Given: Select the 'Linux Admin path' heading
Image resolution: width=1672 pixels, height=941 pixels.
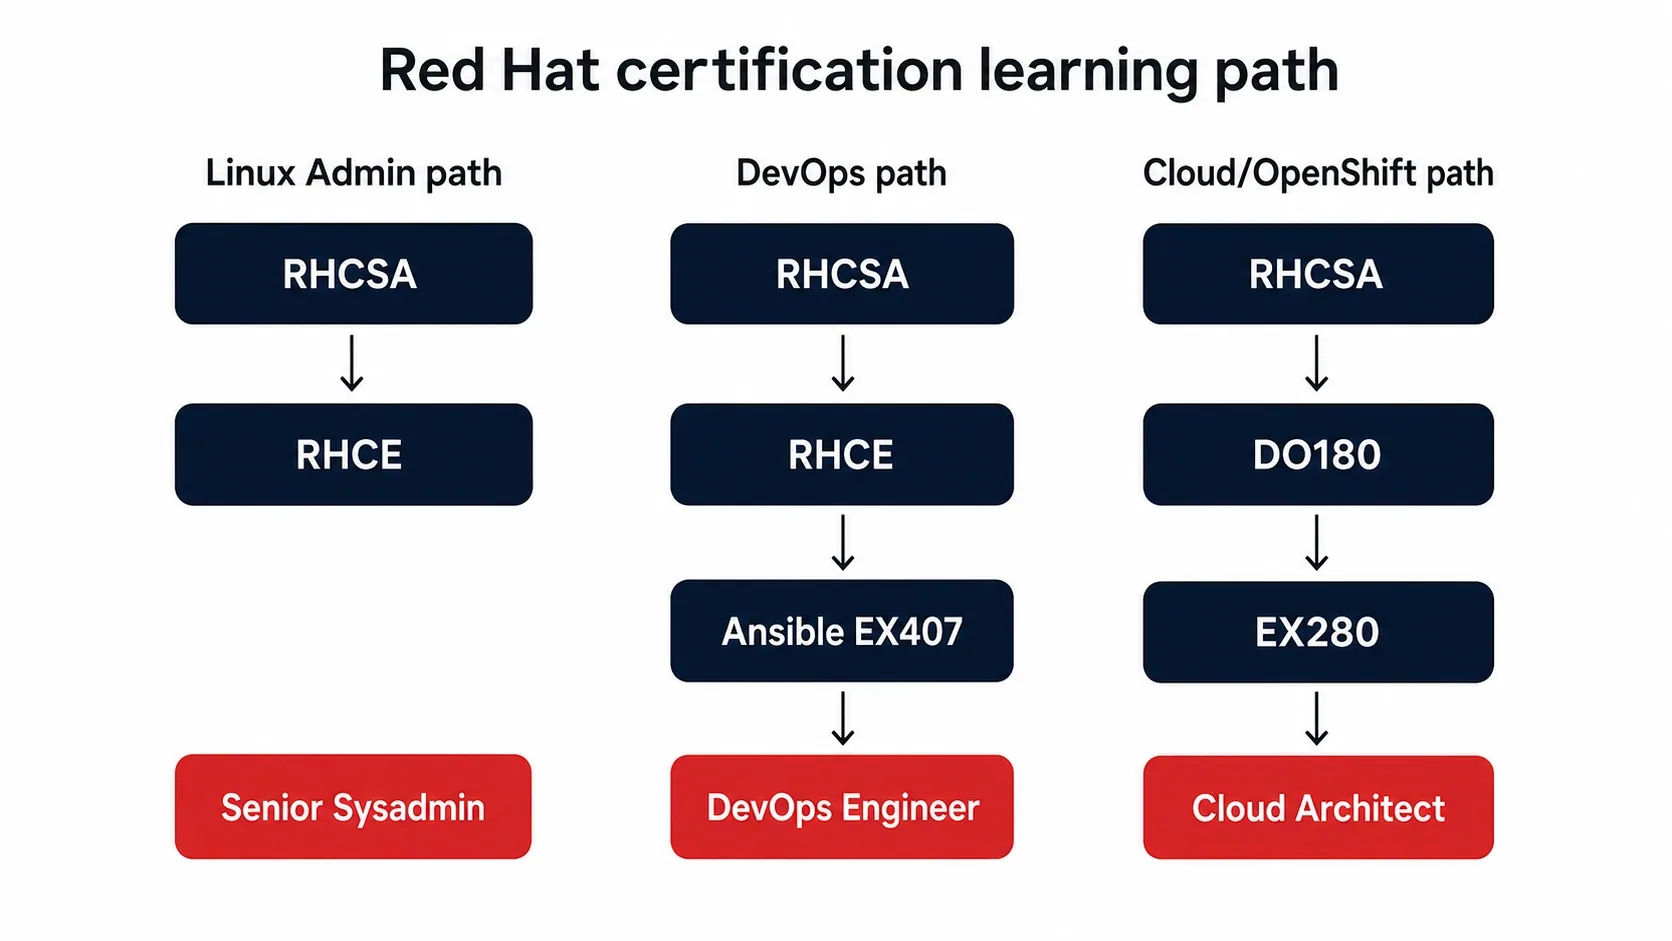Looking at the screenshot, I should pyautogui.click(x=353, y=174).
